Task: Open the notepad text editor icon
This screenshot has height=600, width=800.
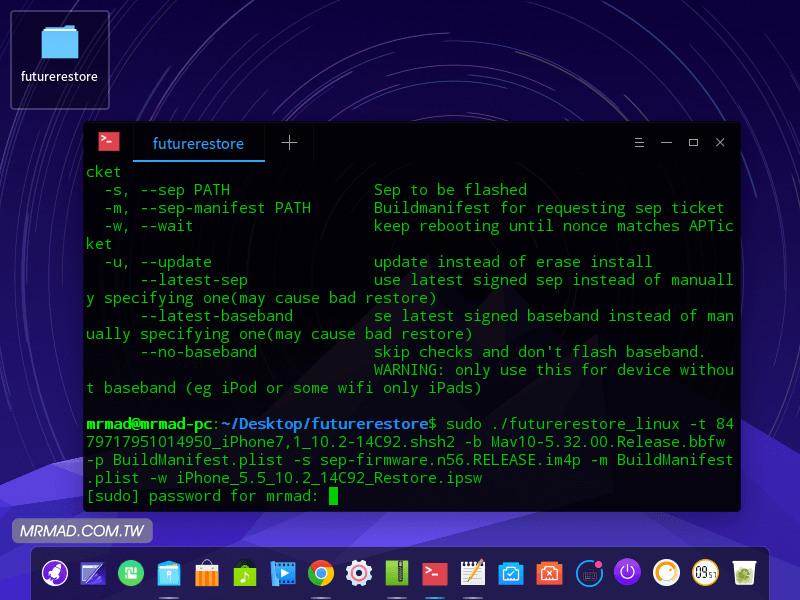Action: (473, 572)
